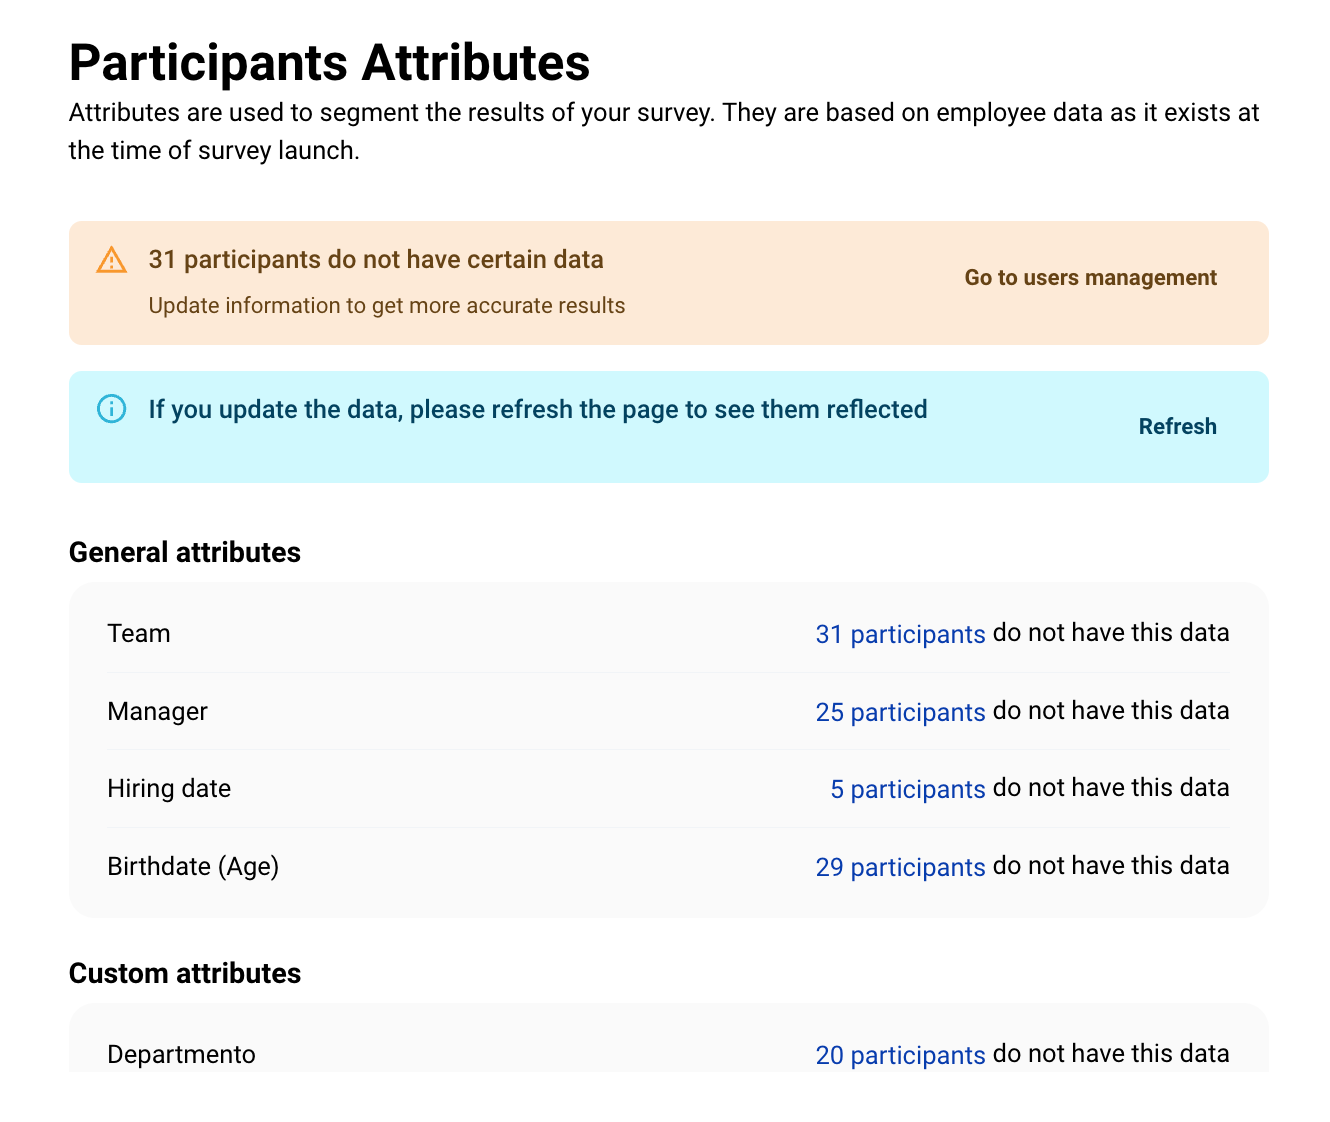Click the Custom attributes section heading
1330x1122 pixels.
tap(185, 974)
